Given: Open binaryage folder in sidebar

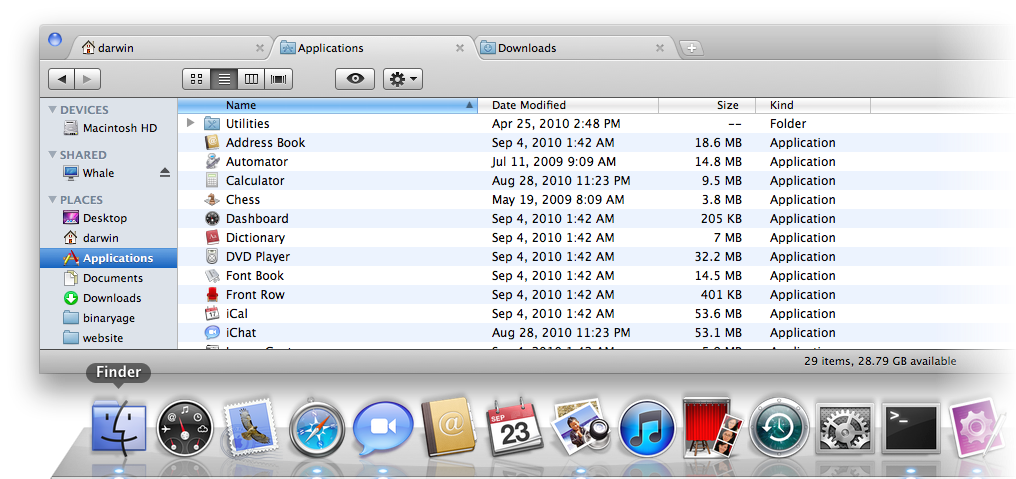Looking at the screenshot, I should tap(109, 318).
